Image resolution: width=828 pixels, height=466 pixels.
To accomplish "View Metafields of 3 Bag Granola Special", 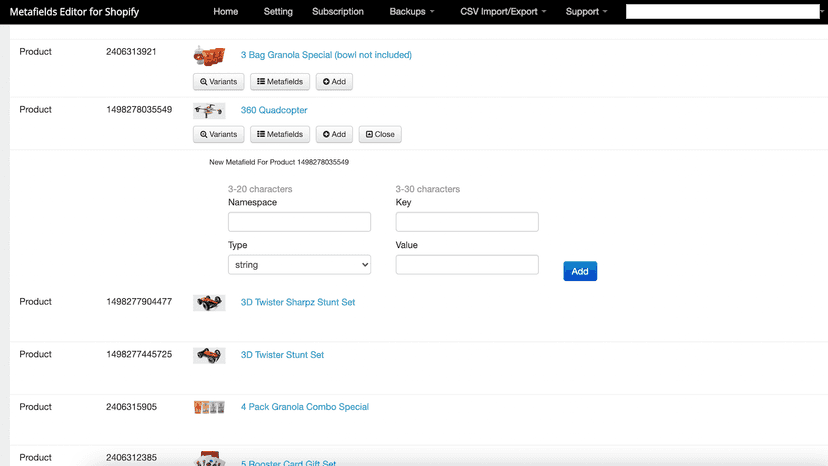I will 280,81.
